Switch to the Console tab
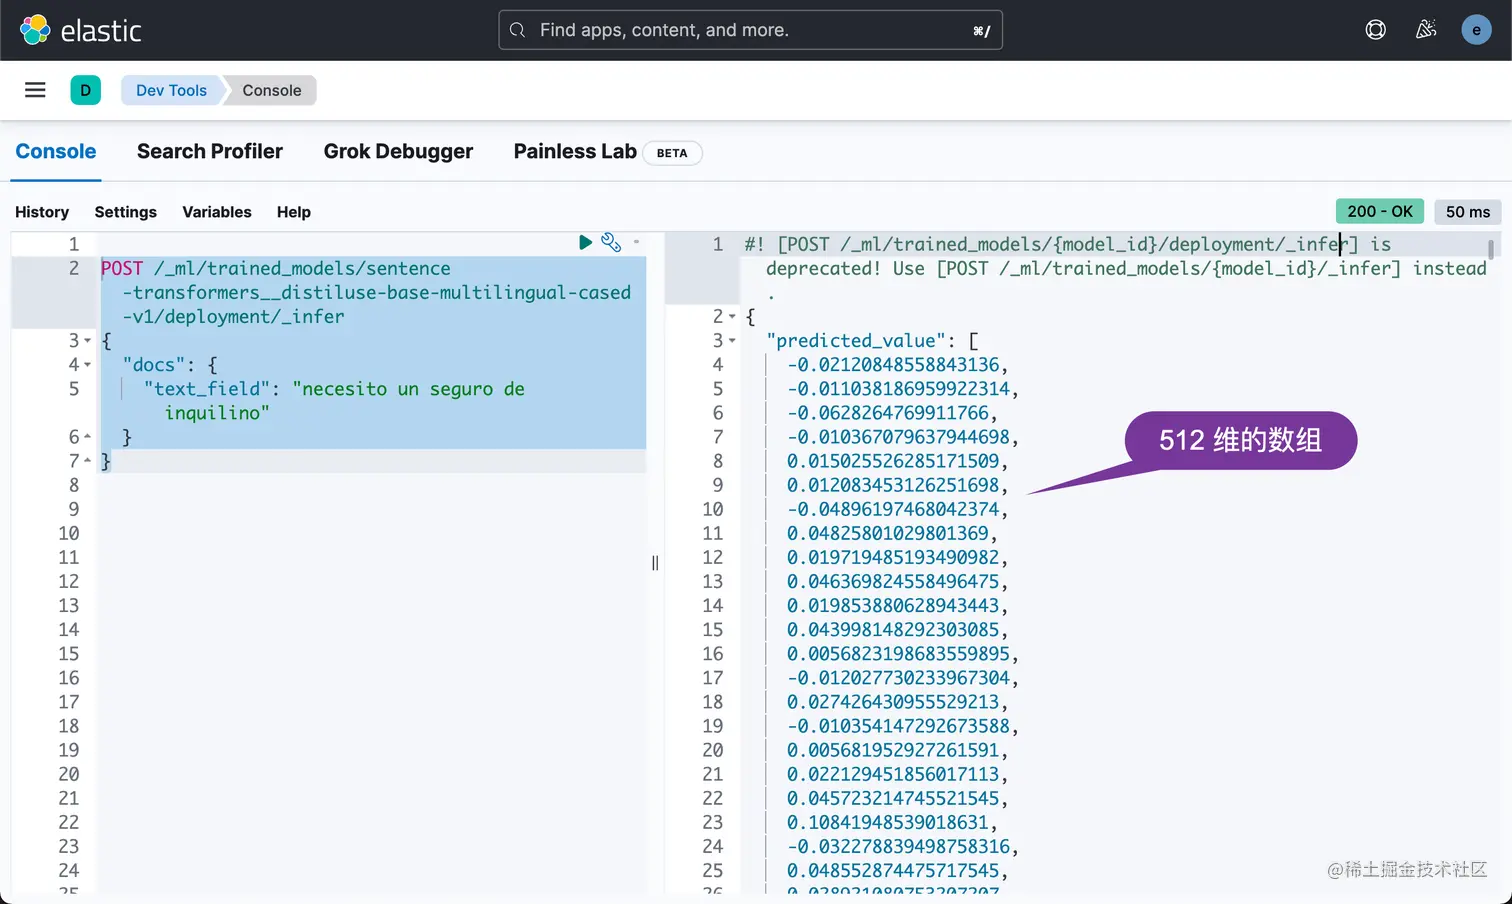Viewport: 1512px width, 904px height. click(56, 151)
